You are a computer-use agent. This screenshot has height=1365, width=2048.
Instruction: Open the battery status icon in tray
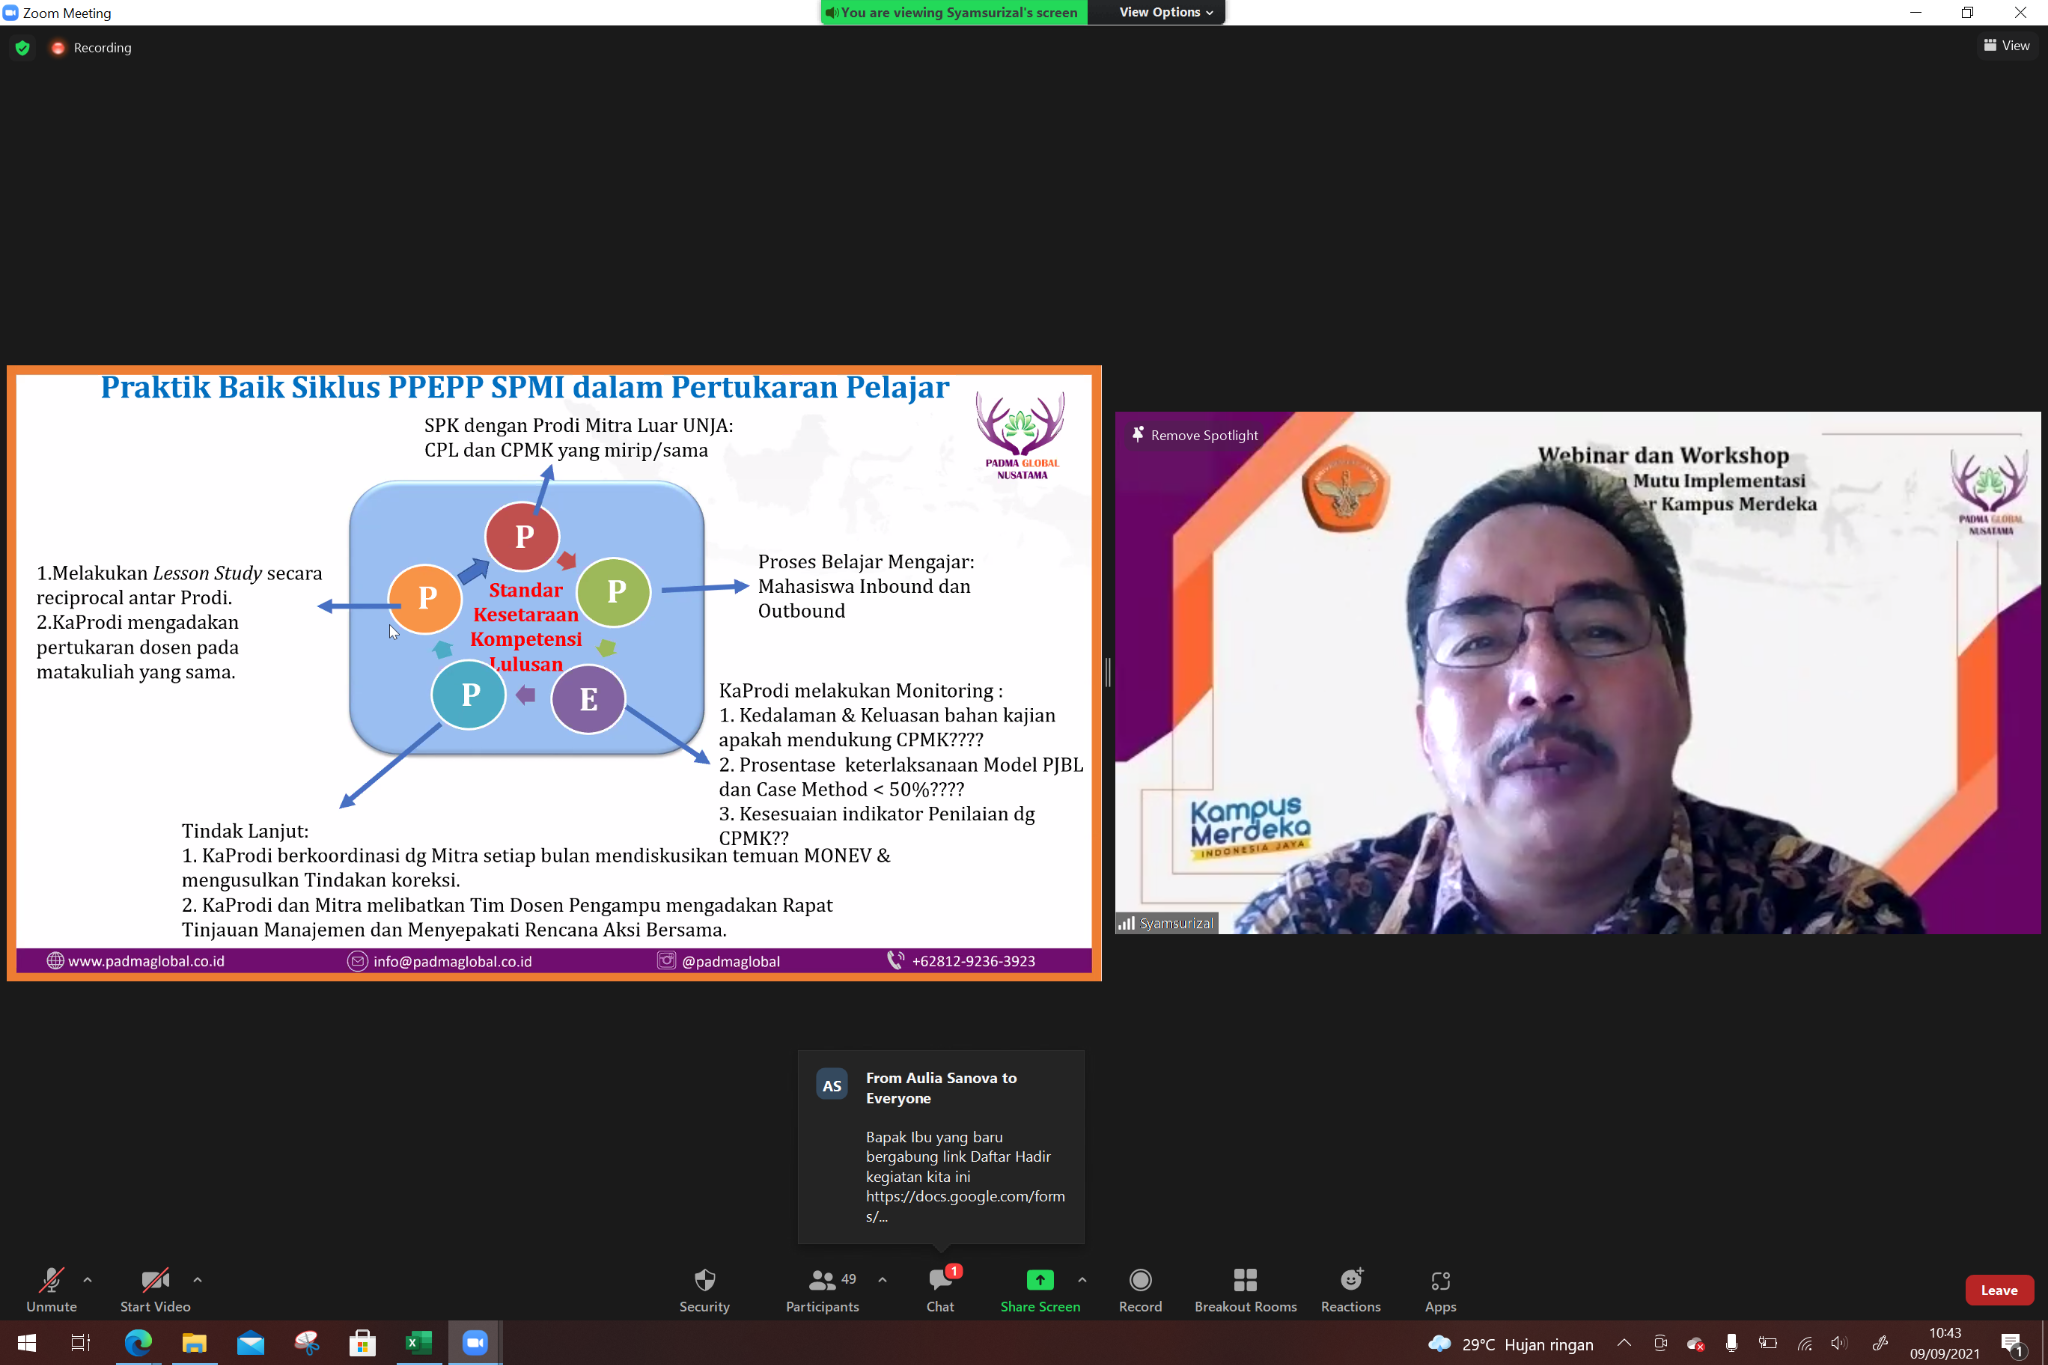[x=1768, y=1343]
